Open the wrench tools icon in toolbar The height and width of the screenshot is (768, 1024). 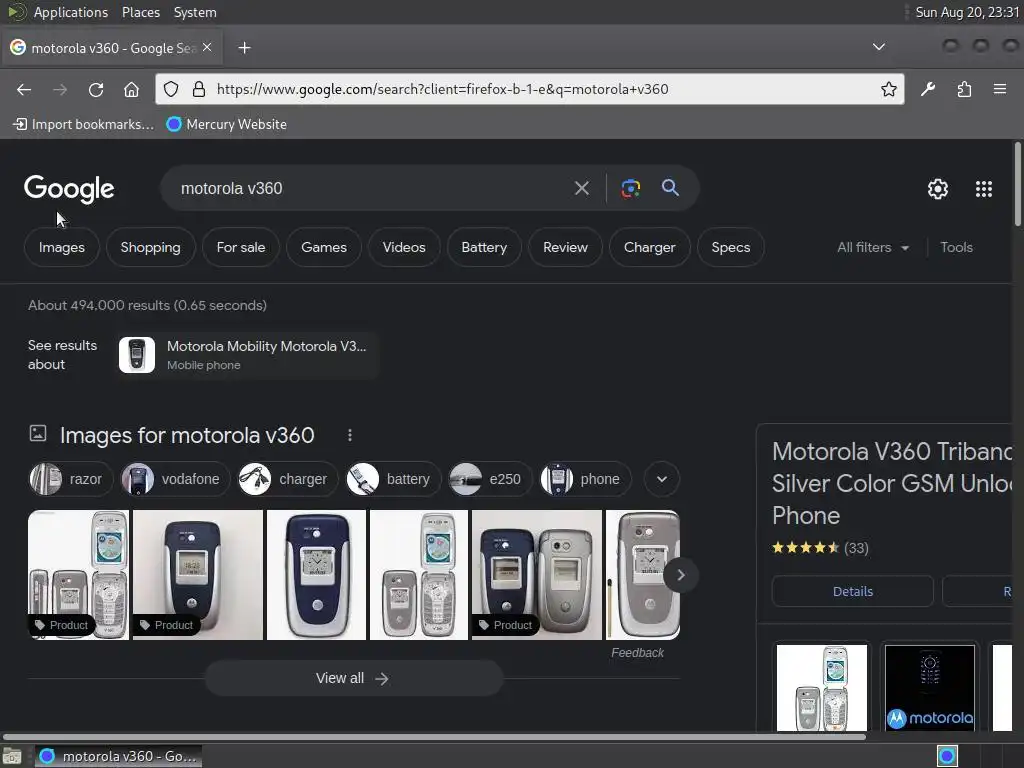click(x=928, y=89)
